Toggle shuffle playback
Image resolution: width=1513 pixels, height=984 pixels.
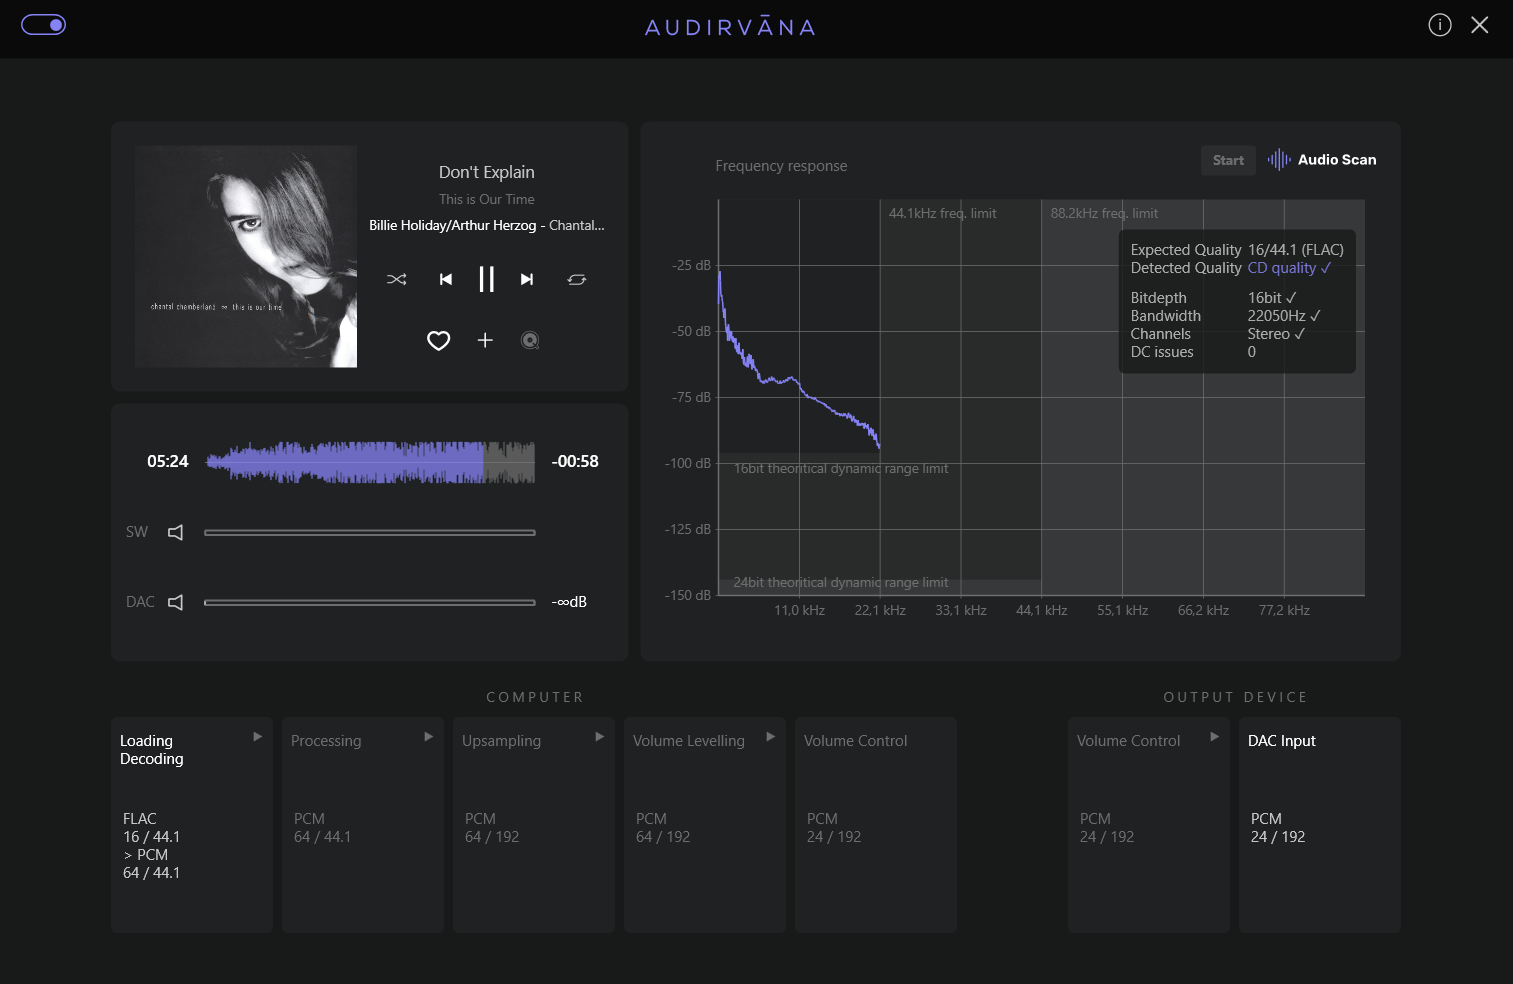pos(397,279)
